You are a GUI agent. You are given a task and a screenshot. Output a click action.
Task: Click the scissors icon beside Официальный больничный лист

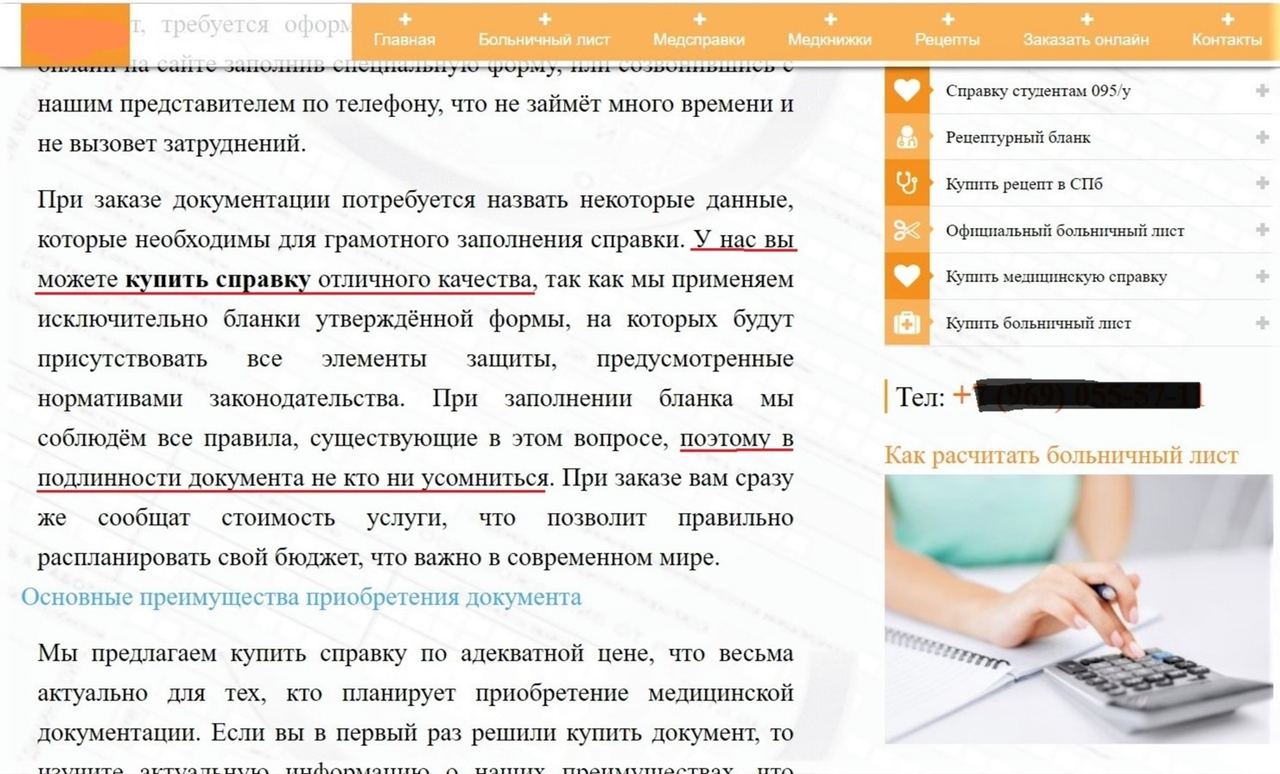tap(907, 230)
